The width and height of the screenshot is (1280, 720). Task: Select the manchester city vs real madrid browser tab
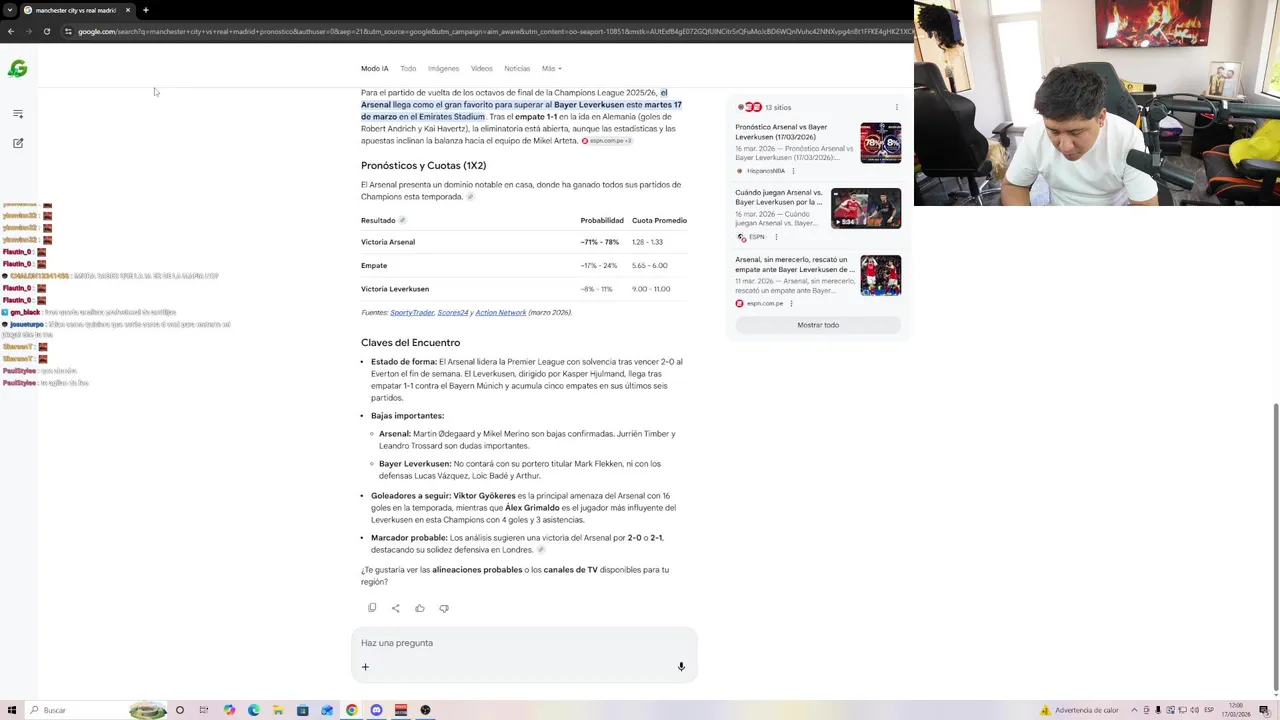point(76,10)
